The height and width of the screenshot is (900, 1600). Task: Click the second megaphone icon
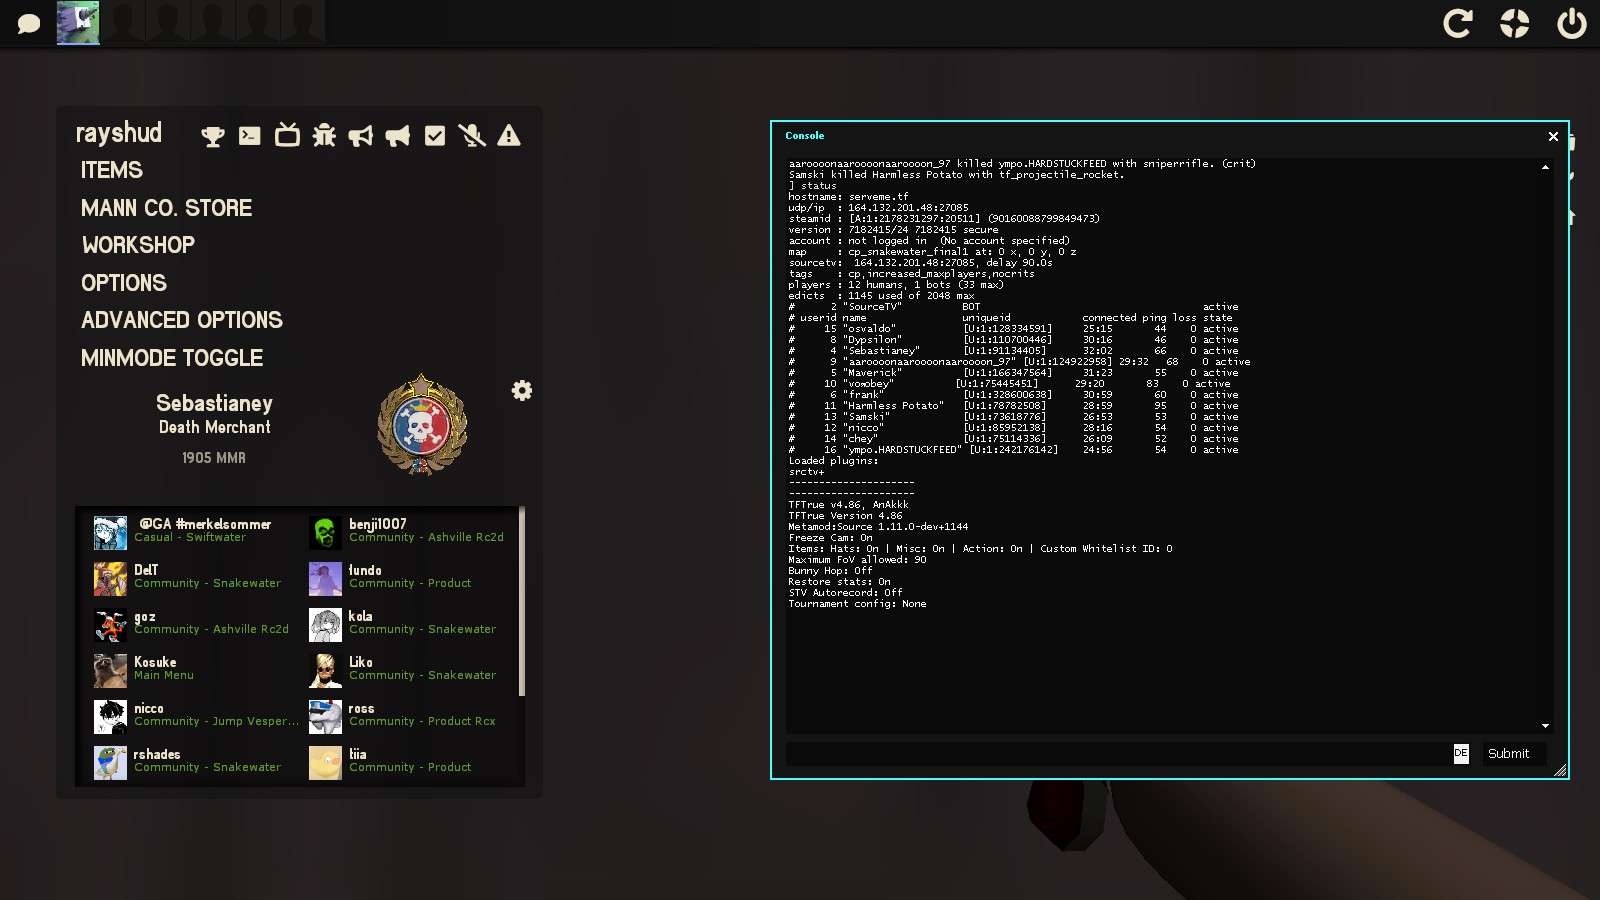[x=398, y=136]
